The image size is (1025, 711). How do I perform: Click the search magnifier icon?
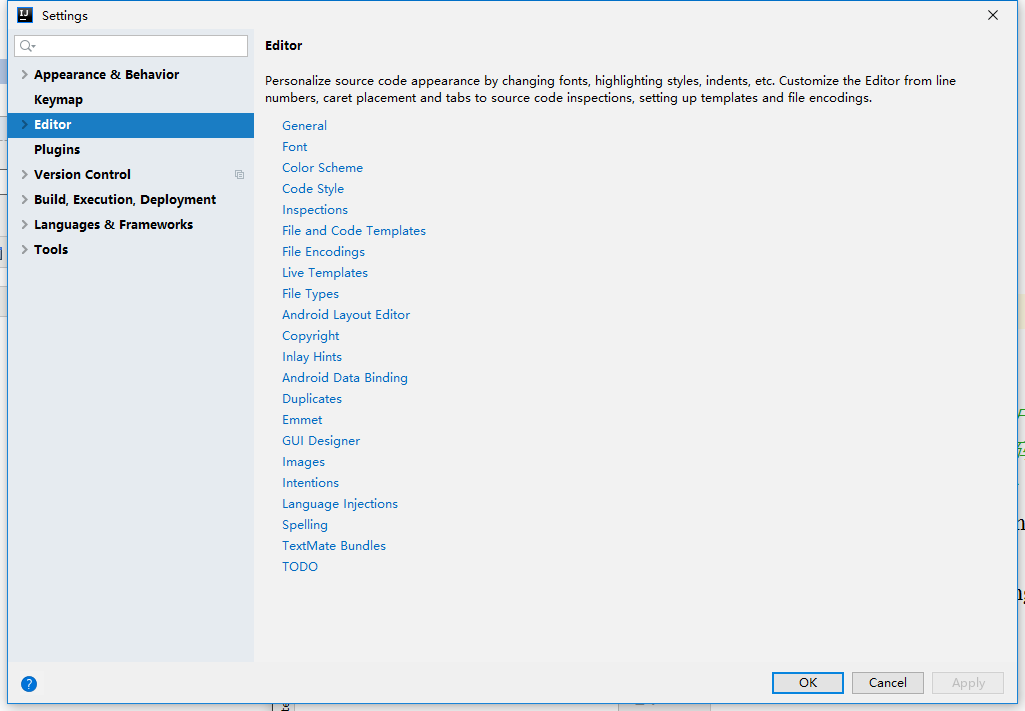pos(27,46)
